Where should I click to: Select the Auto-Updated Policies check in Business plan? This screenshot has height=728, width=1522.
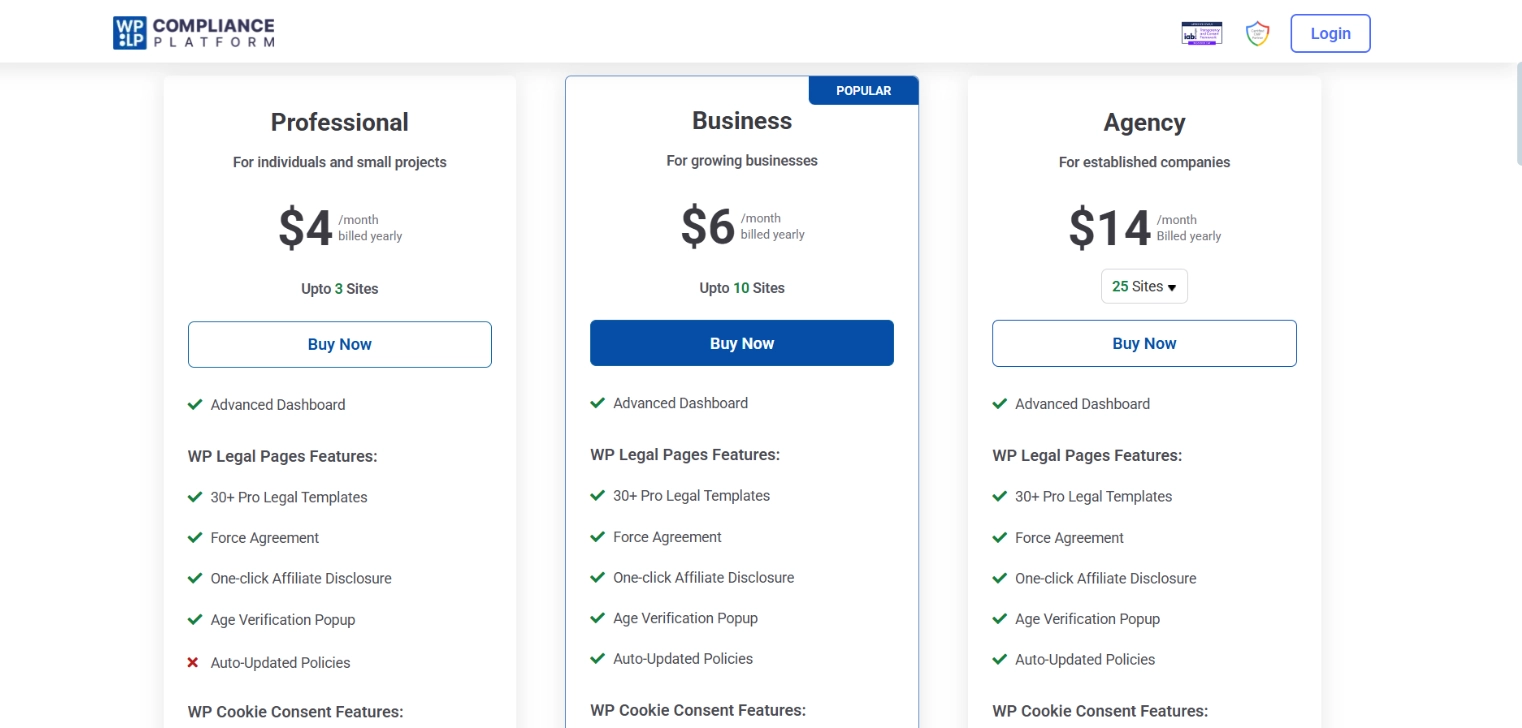pyautogui.click(x=597, y=658)
